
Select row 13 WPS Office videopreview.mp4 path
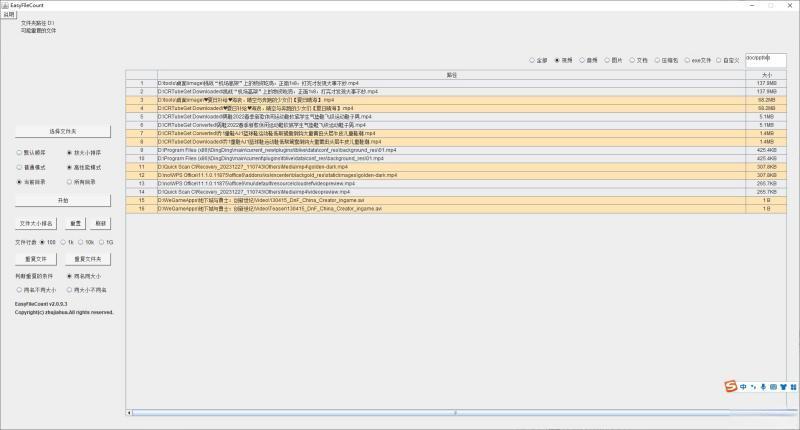[452, 184]
